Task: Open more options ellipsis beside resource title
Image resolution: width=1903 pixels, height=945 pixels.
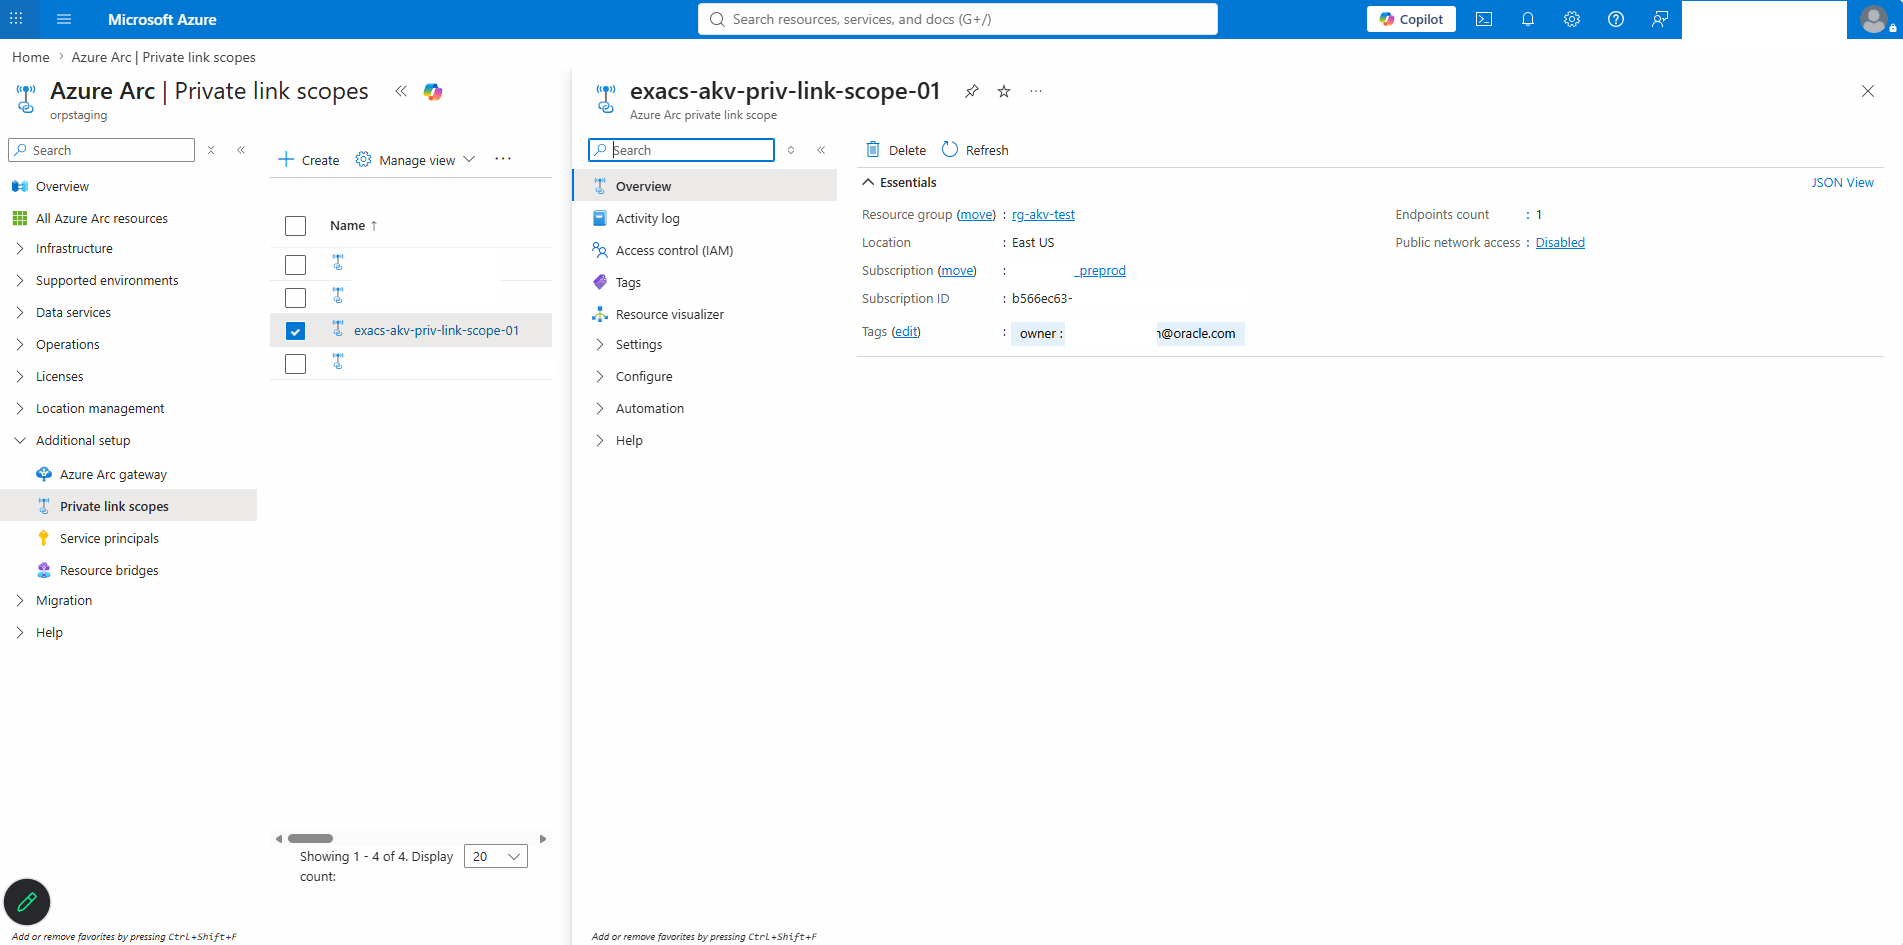Action: coord(1036,91)
